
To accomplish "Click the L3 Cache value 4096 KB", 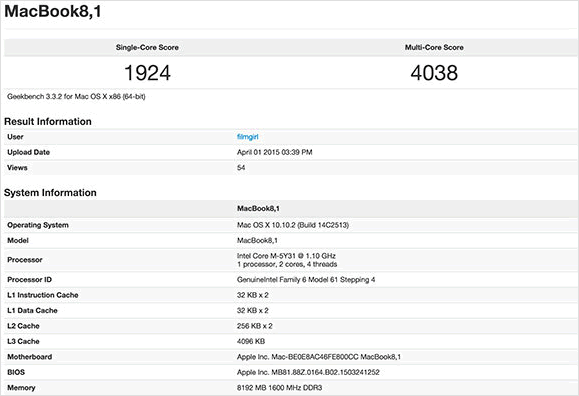I will point(251,342).
